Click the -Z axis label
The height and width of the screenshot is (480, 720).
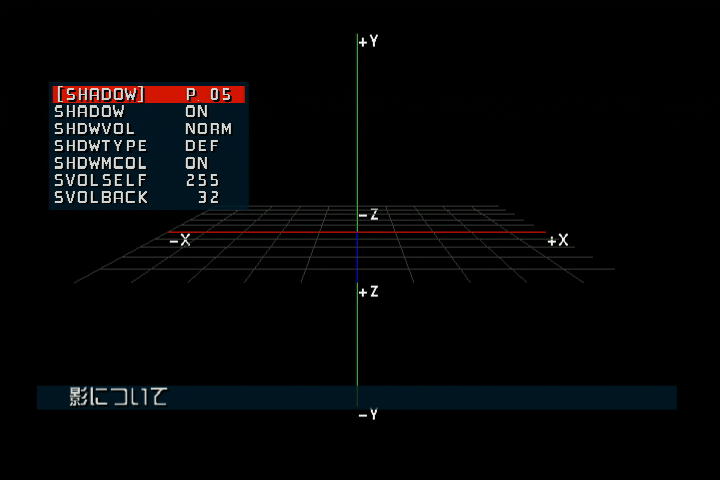click(369, 215)
